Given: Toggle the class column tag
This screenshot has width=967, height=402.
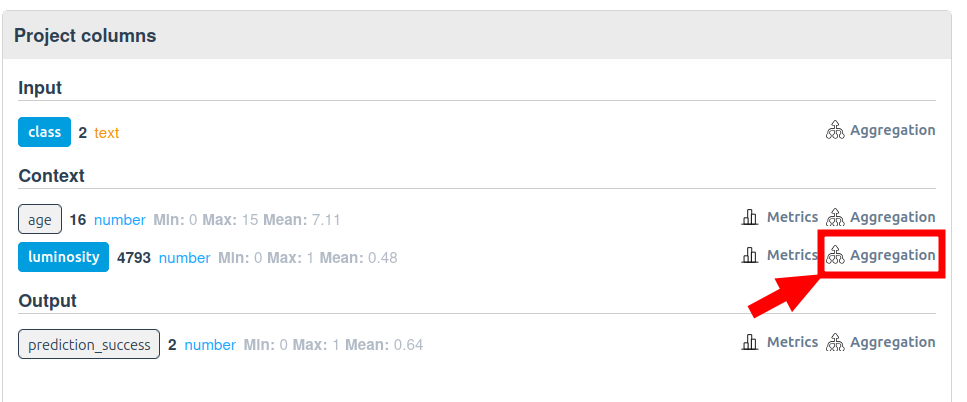Looking at the screenshot, I should point(44,132).
